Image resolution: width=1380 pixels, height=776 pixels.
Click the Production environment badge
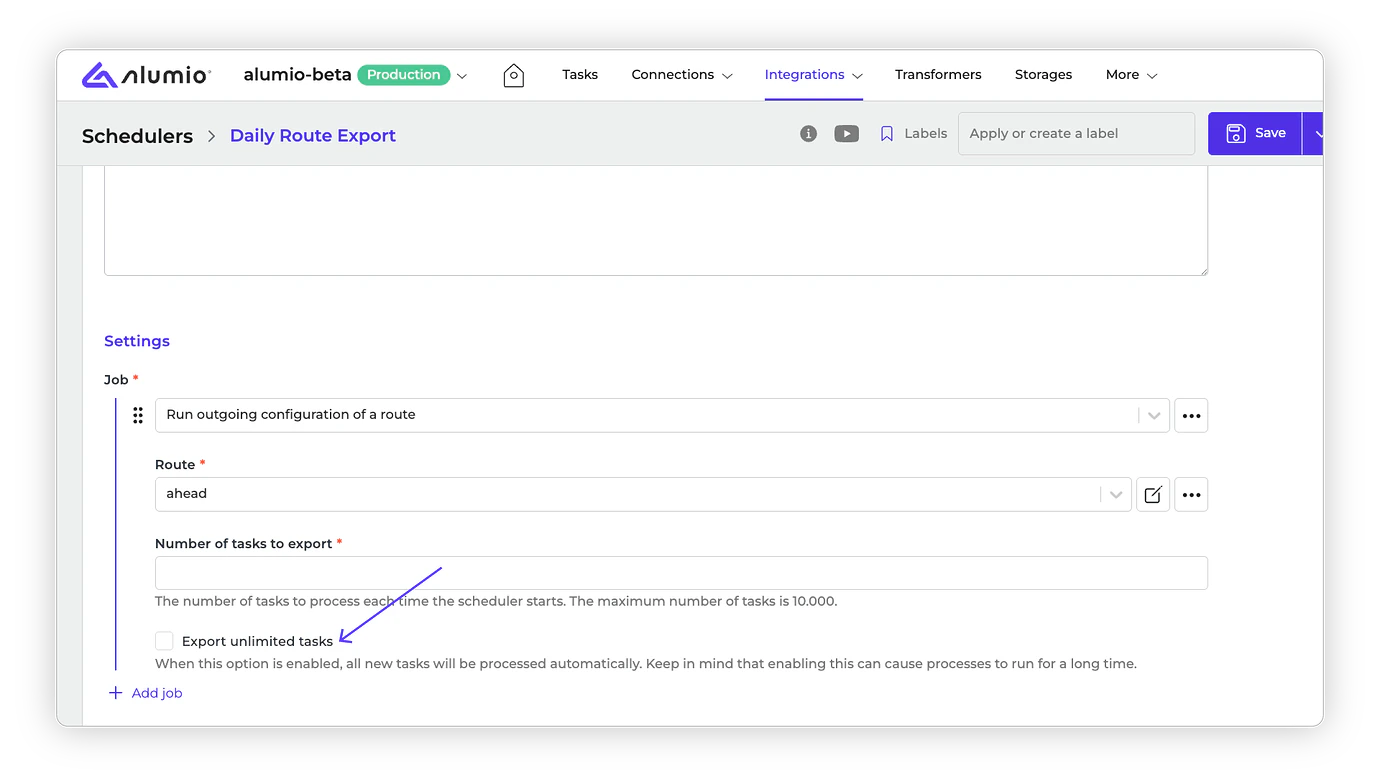click(404, 75)
